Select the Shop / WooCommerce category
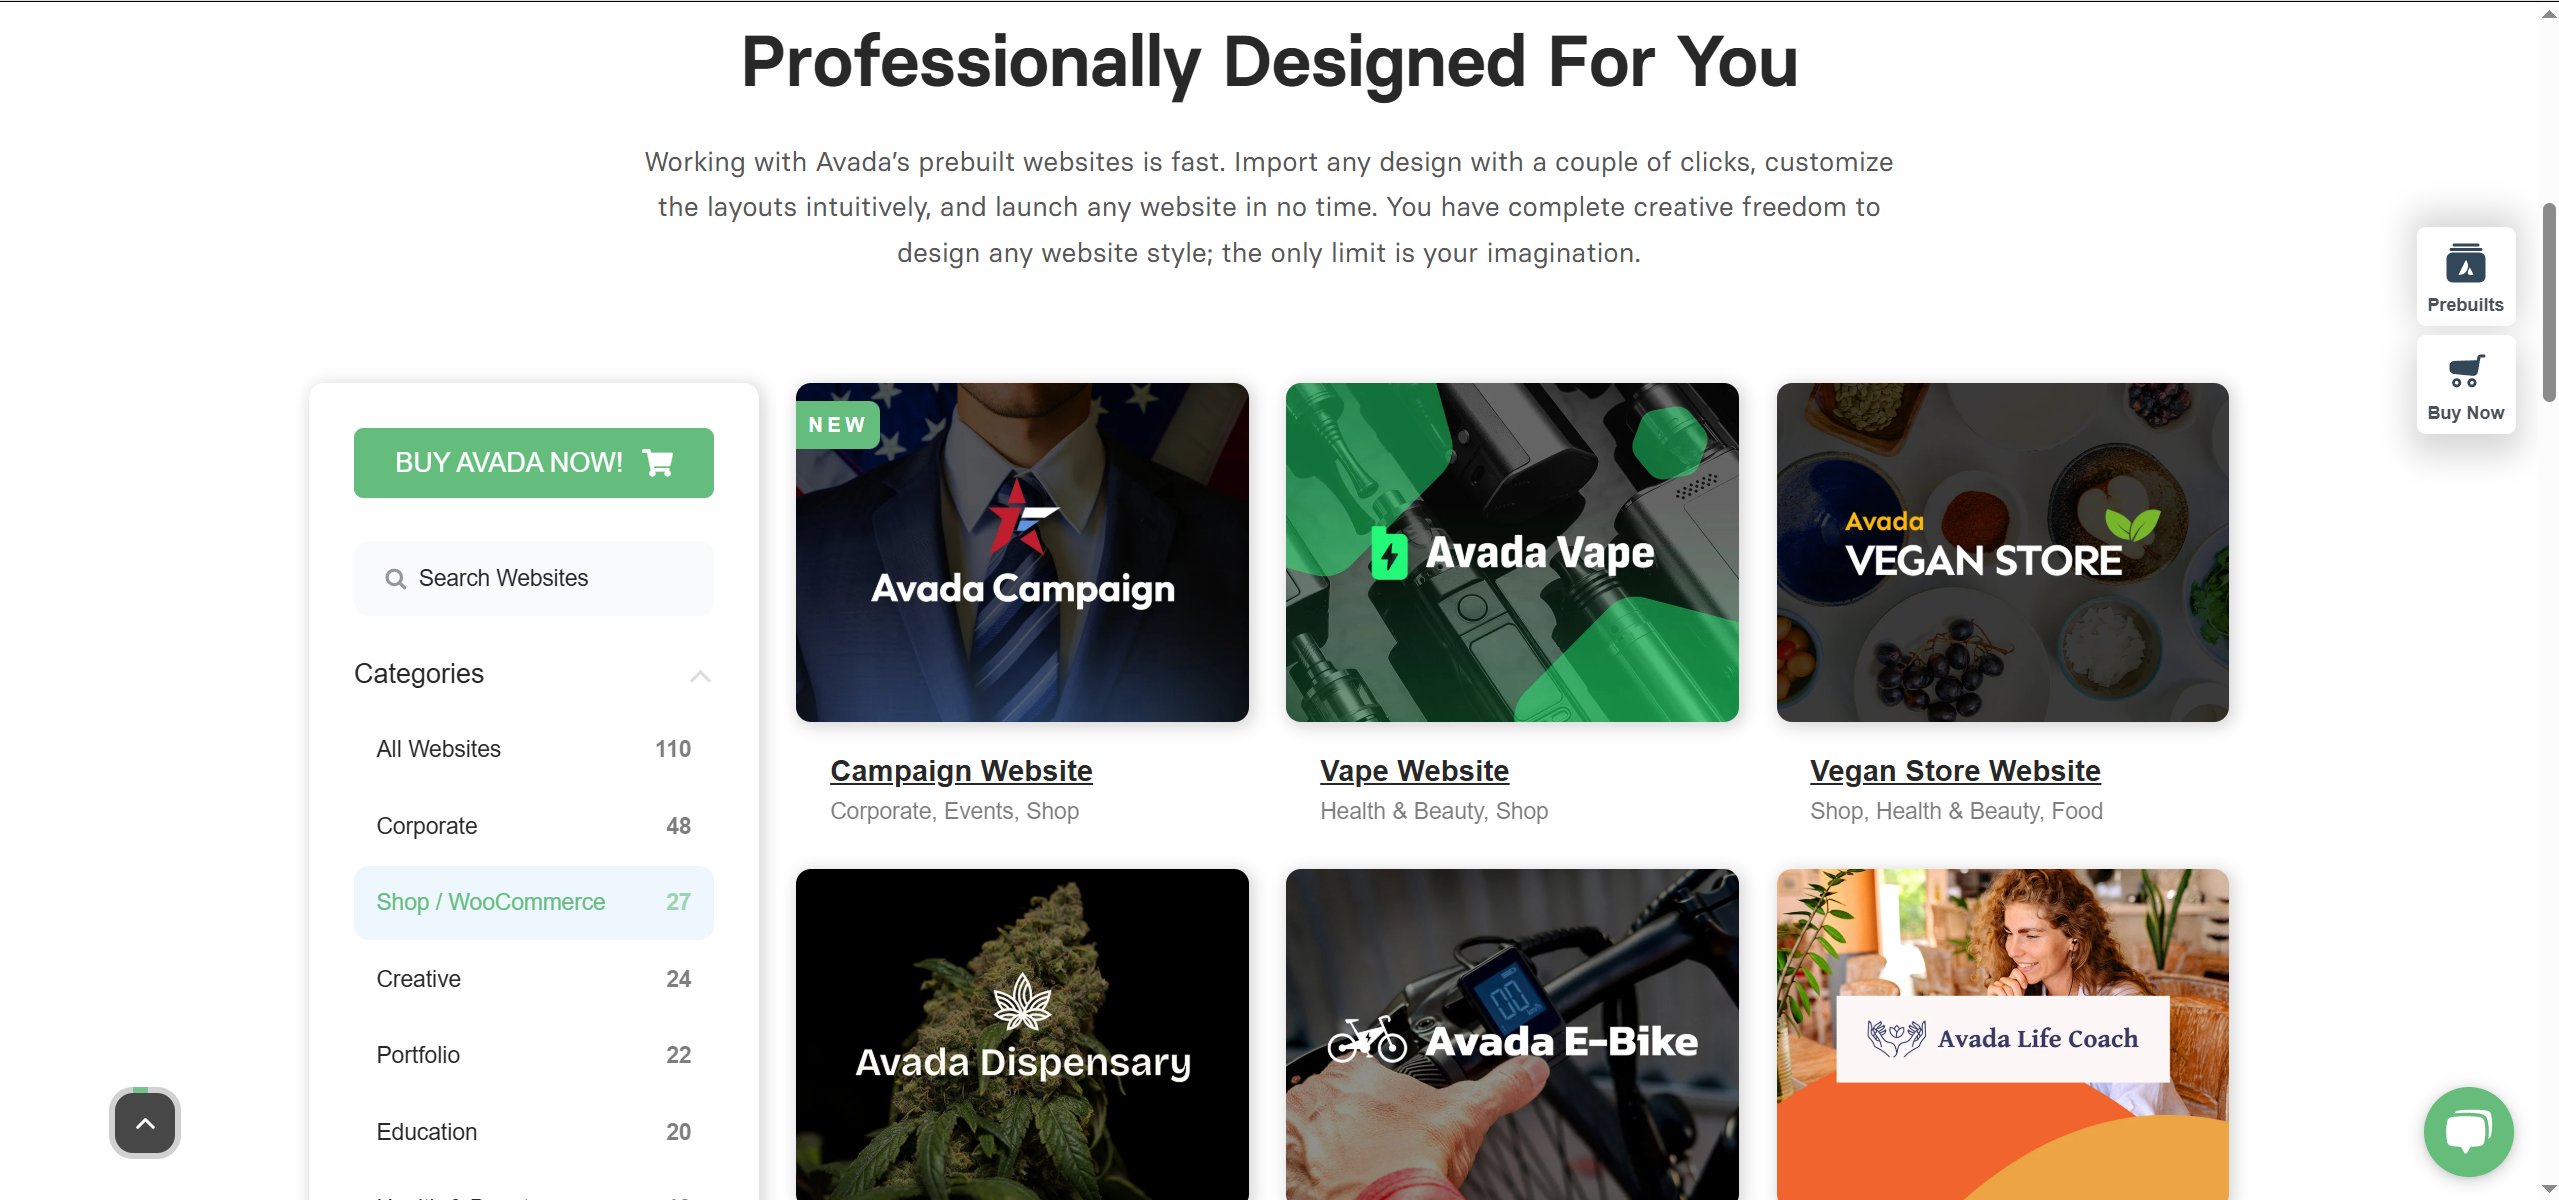The width and height of the screenshot is (2559, 1200). (x=533, y=902)
